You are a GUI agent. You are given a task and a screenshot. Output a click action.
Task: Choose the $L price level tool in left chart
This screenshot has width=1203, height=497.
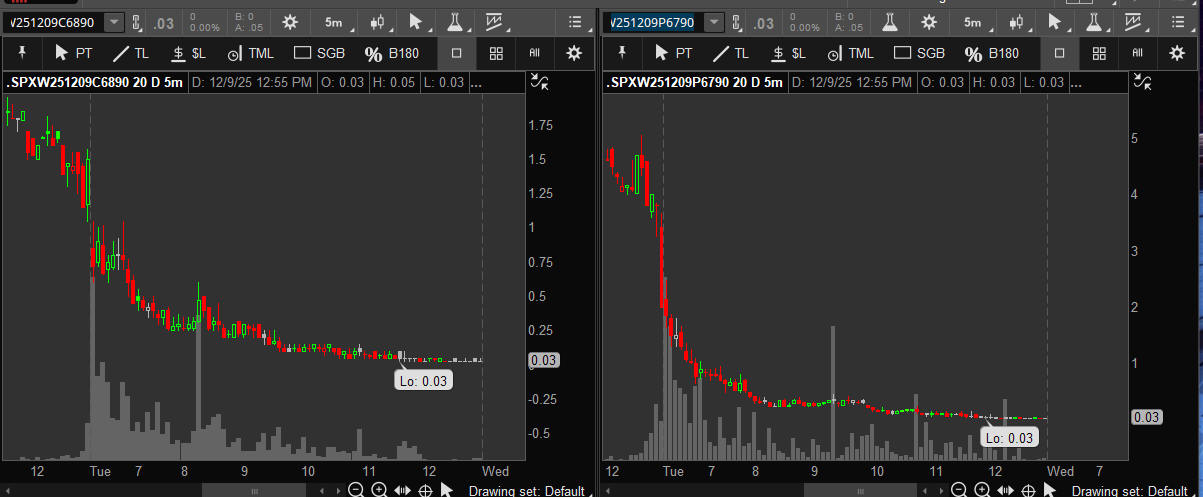[189, 54]
